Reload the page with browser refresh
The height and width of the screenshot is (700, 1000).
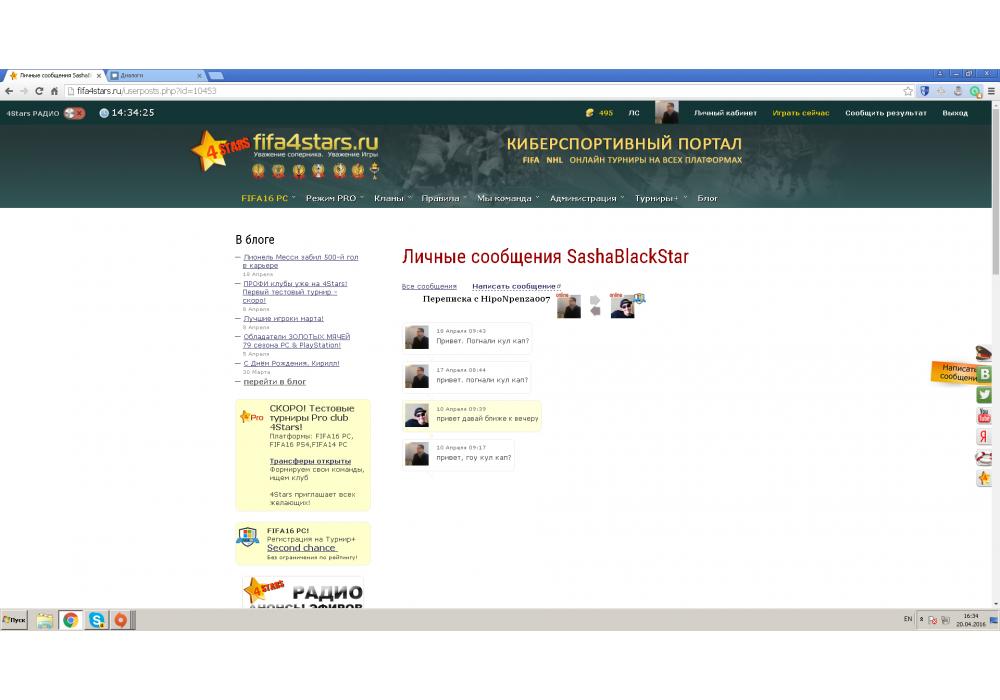(x=40, y=91)
